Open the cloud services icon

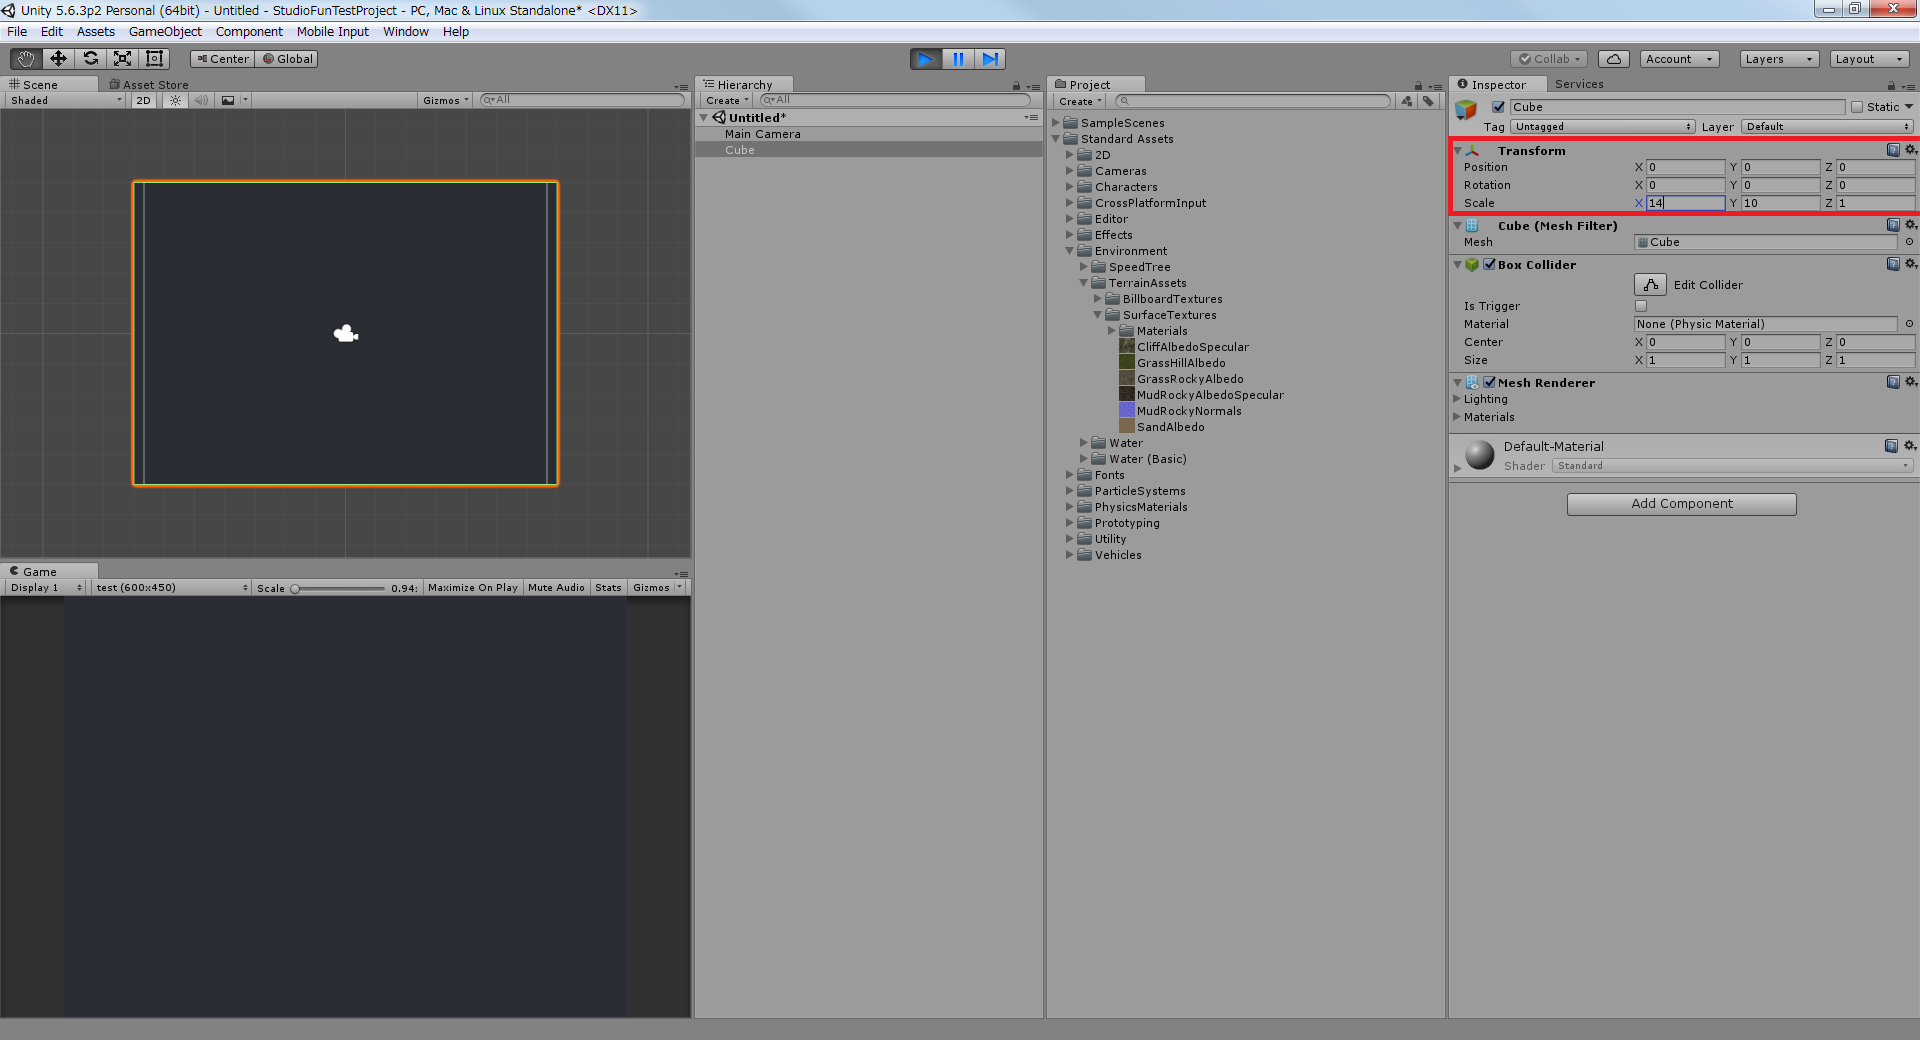pyautogui.click(x=1614, y=59)
